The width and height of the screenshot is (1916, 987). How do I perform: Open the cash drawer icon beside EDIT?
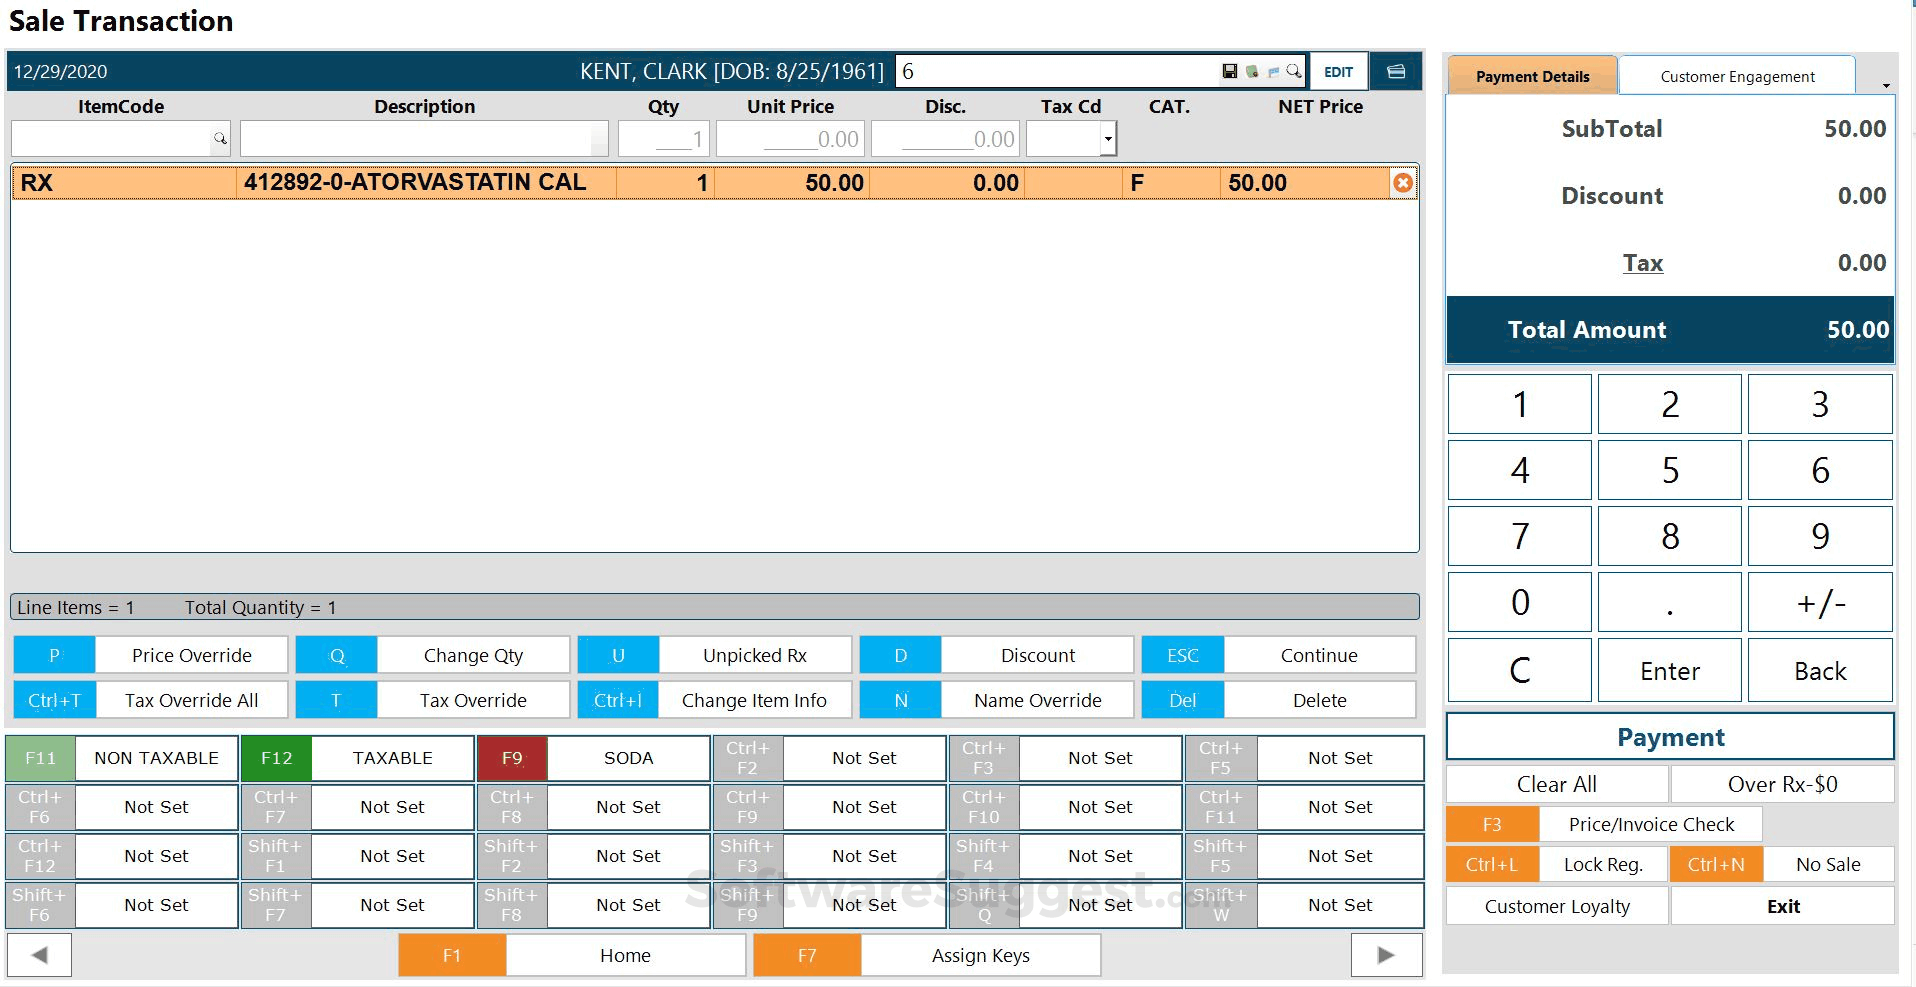[x=1396, y=71]
